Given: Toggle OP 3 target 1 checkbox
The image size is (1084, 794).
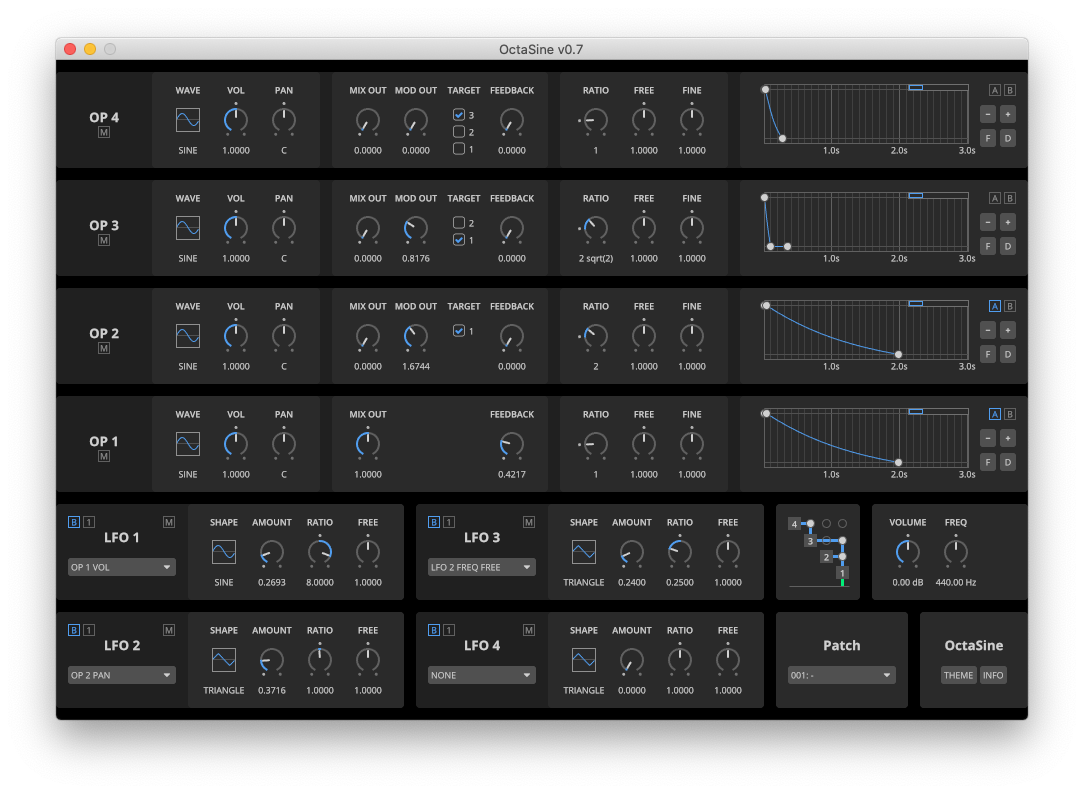Looking at the screenshot, I should 458,240.
